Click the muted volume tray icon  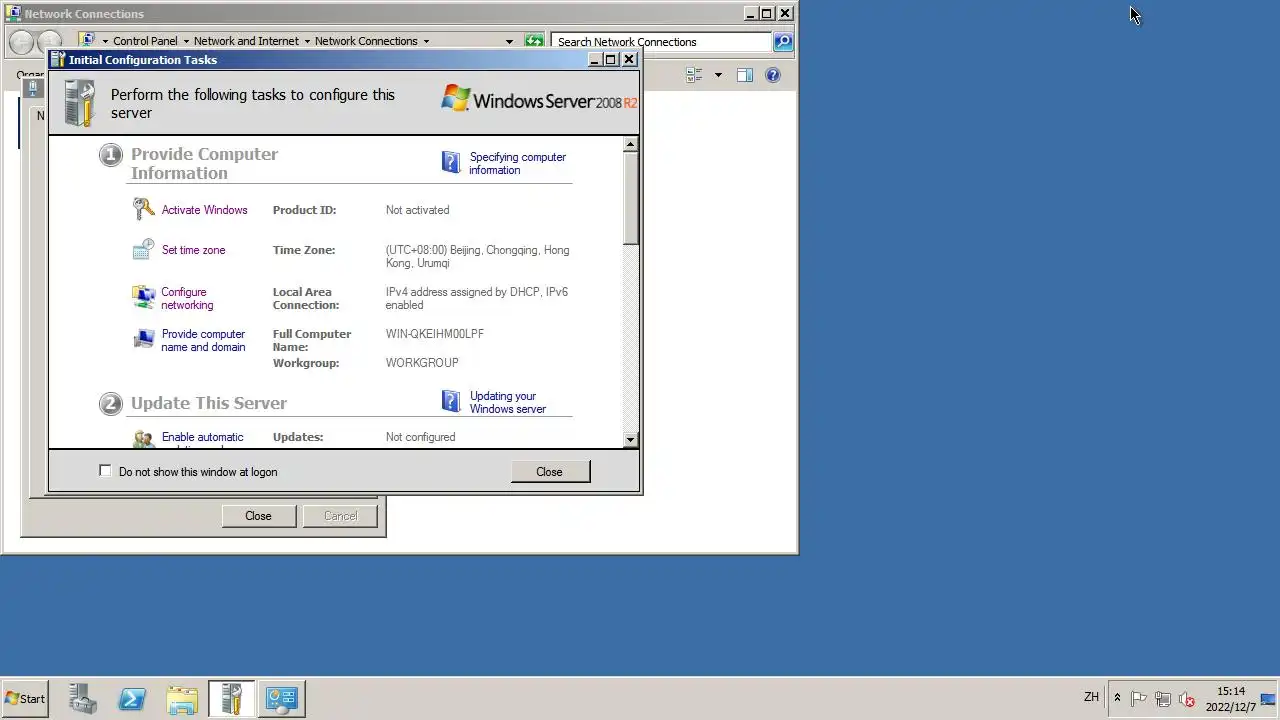click(1187, 698)
